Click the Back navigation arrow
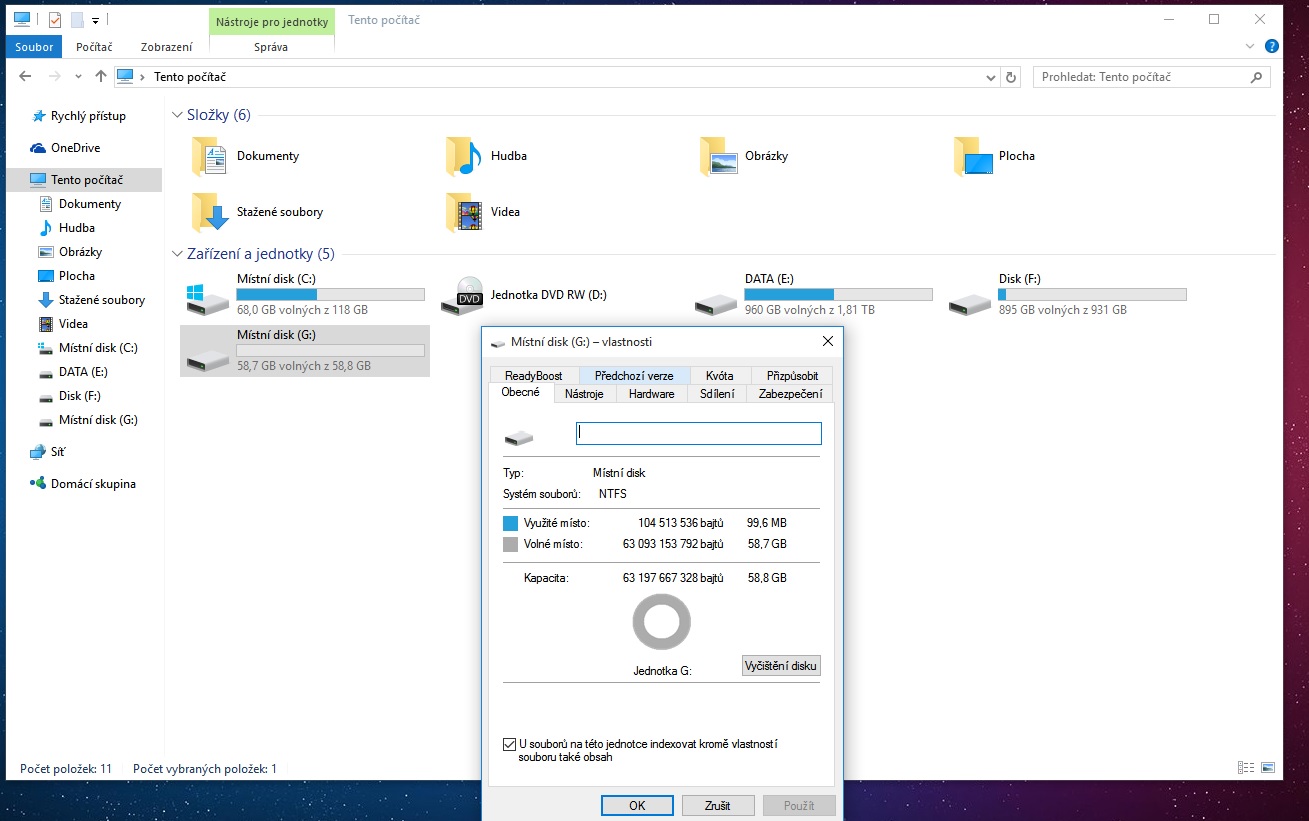The width and height of the screenshot is (1309, 821). click(x=25, y=77)
